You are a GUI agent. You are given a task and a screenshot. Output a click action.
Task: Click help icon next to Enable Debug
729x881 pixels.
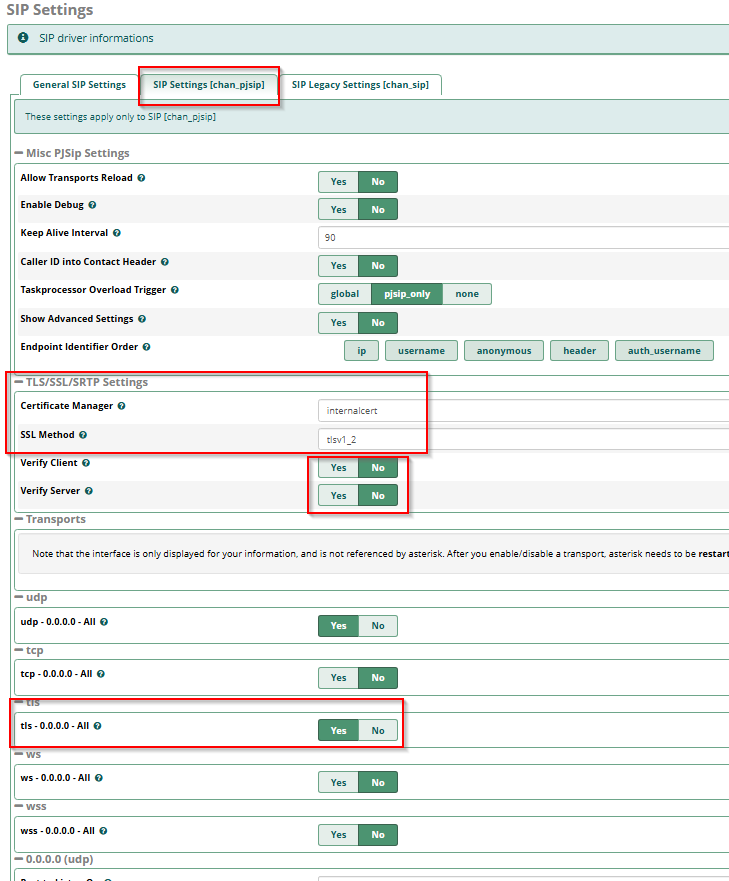click(x=93, y=205)
